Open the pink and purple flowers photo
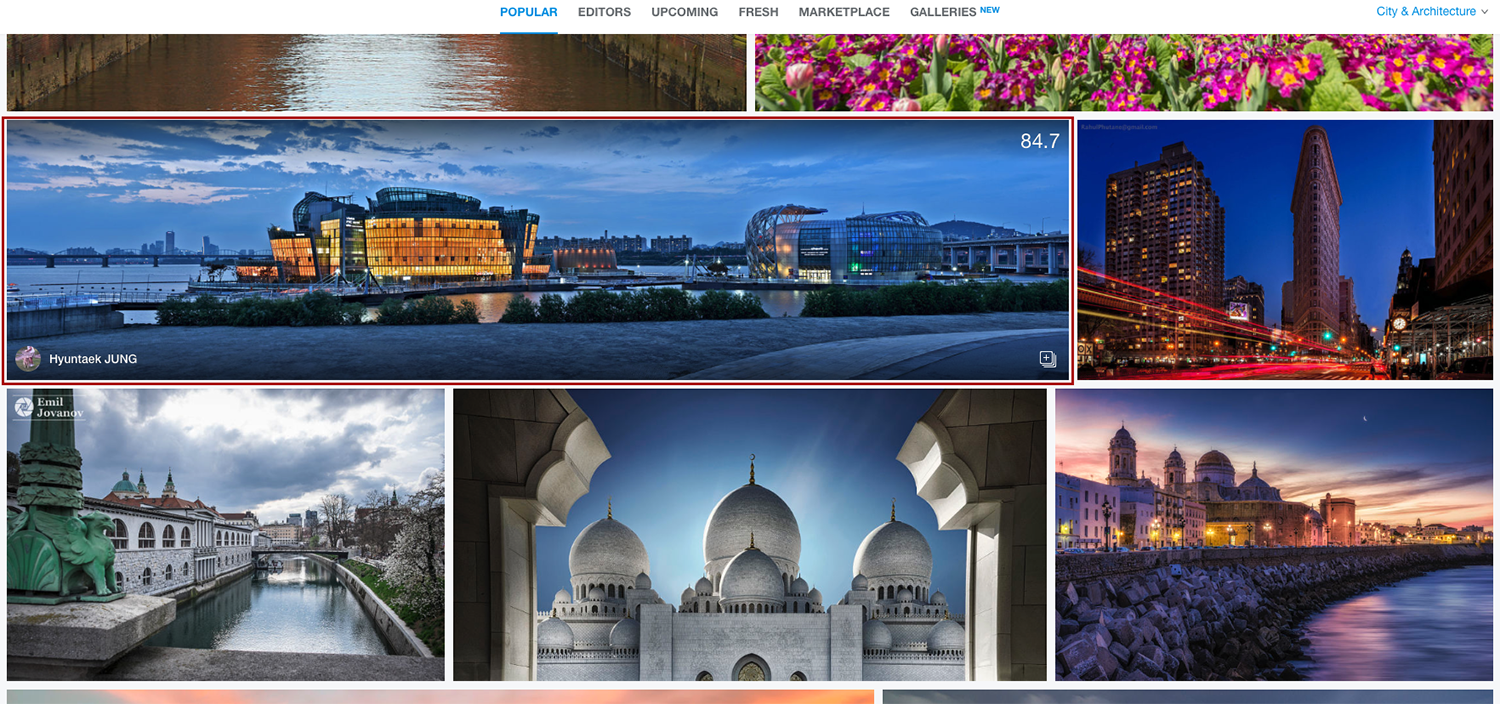 point(1123,72)
